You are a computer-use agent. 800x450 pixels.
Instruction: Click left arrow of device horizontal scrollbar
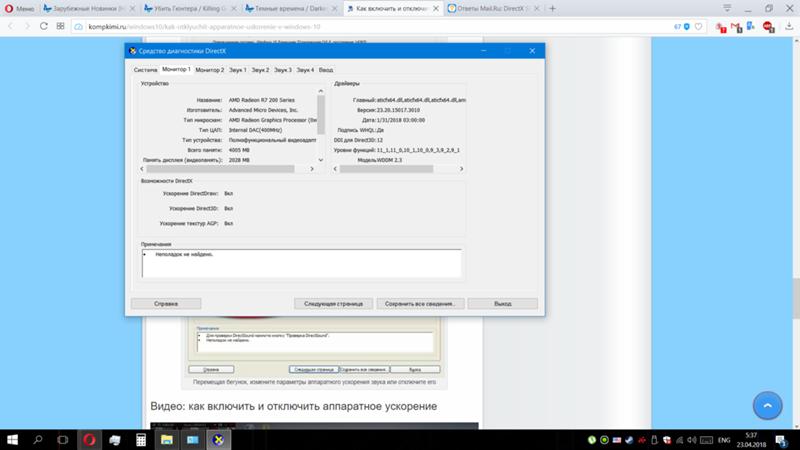[x=142, y=169]
